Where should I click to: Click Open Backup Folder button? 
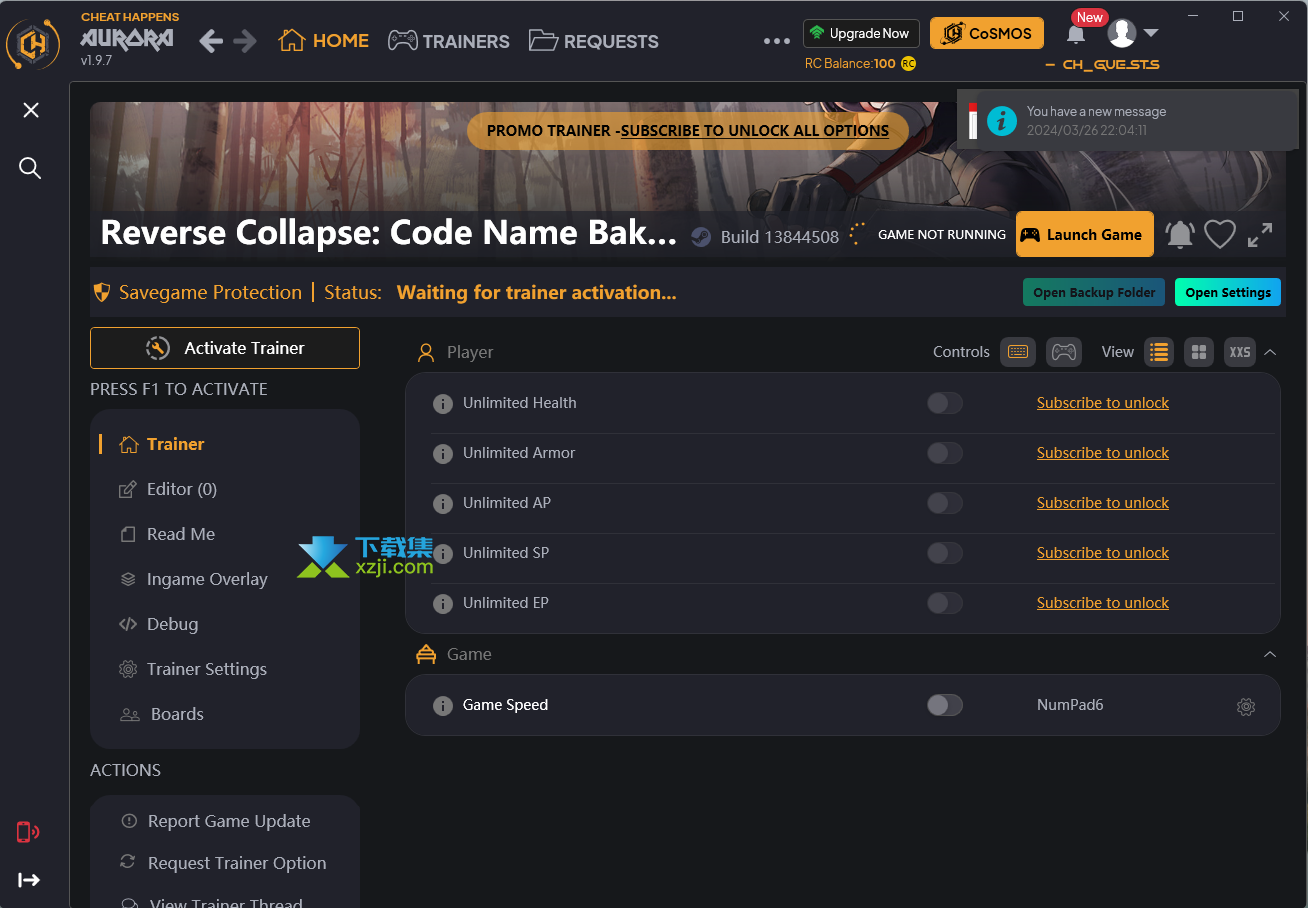pos(1094,292)
